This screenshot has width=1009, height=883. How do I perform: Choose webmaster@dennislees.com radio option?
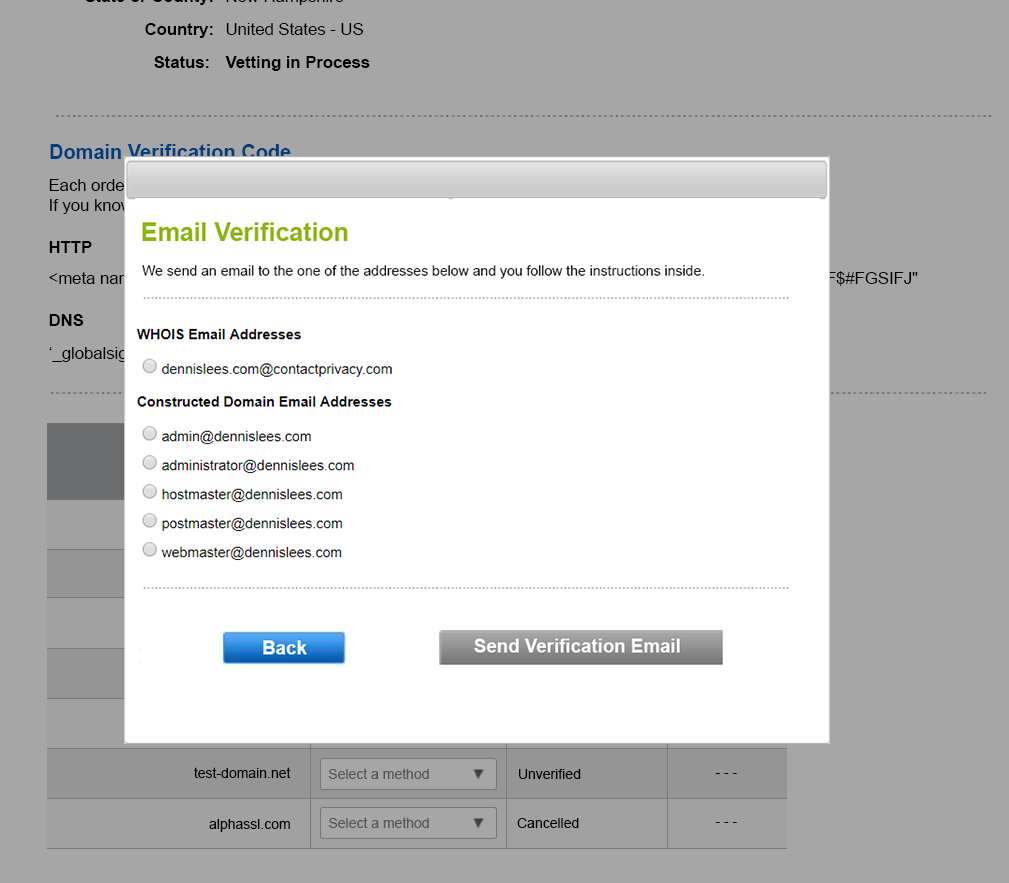pos(150,550)
